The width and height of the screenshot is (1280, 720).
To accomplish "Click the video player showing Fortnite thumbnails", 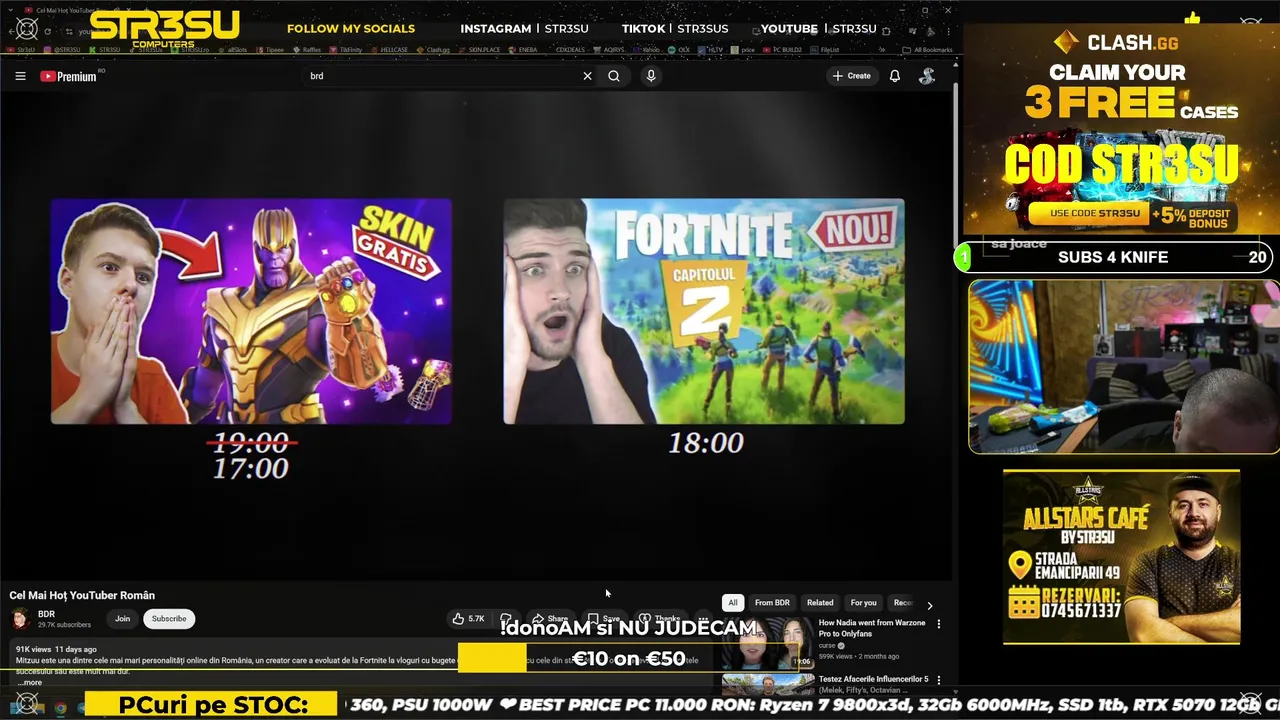I will [476, 335].
